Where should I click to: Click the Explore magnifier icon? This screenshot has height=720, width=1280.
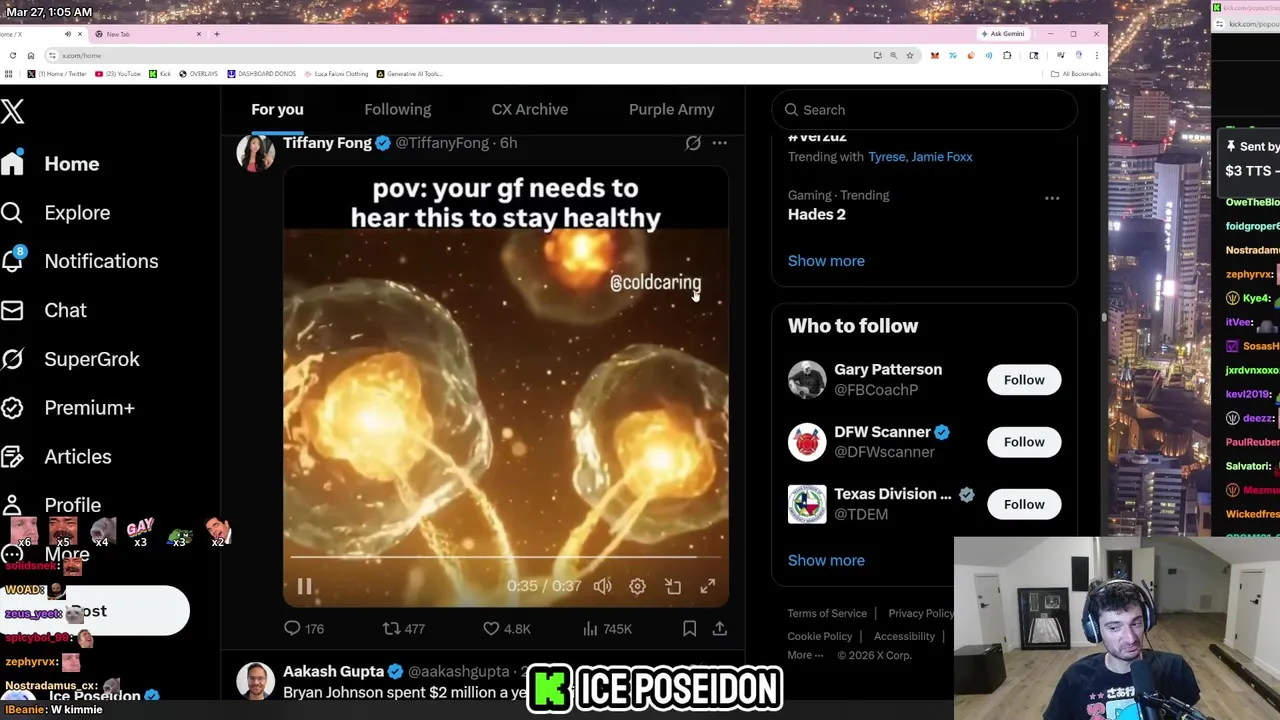(x=12, y=213)
